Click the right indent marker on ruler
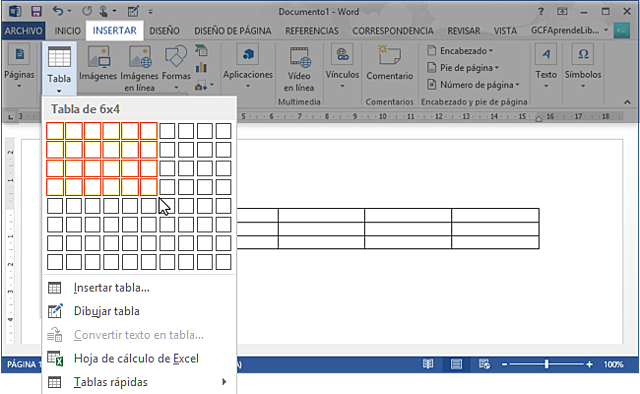 (539, 119)
